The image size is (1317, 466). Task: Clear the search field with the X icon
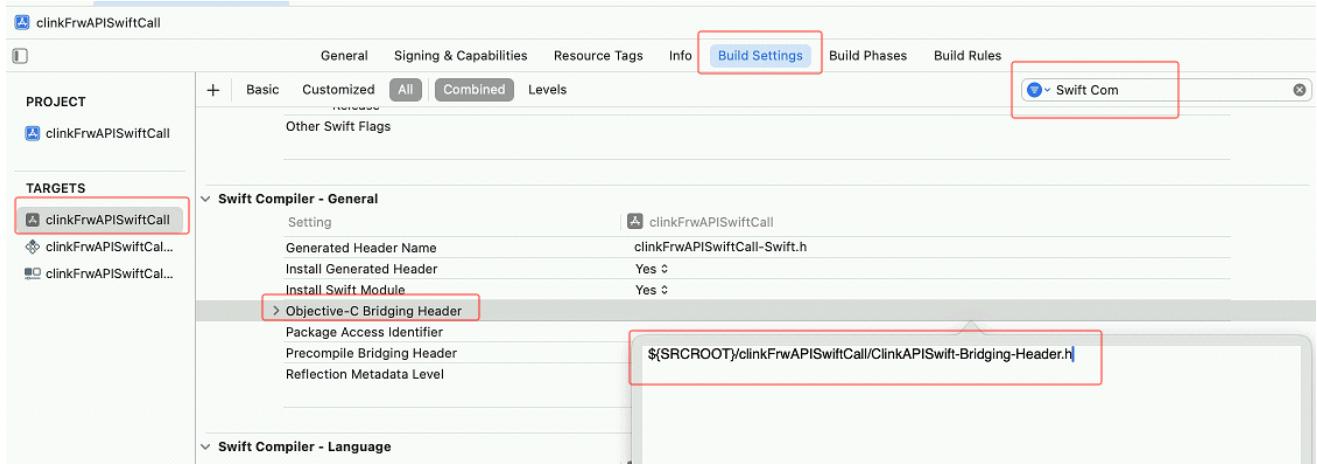[x=1300, y=90]
